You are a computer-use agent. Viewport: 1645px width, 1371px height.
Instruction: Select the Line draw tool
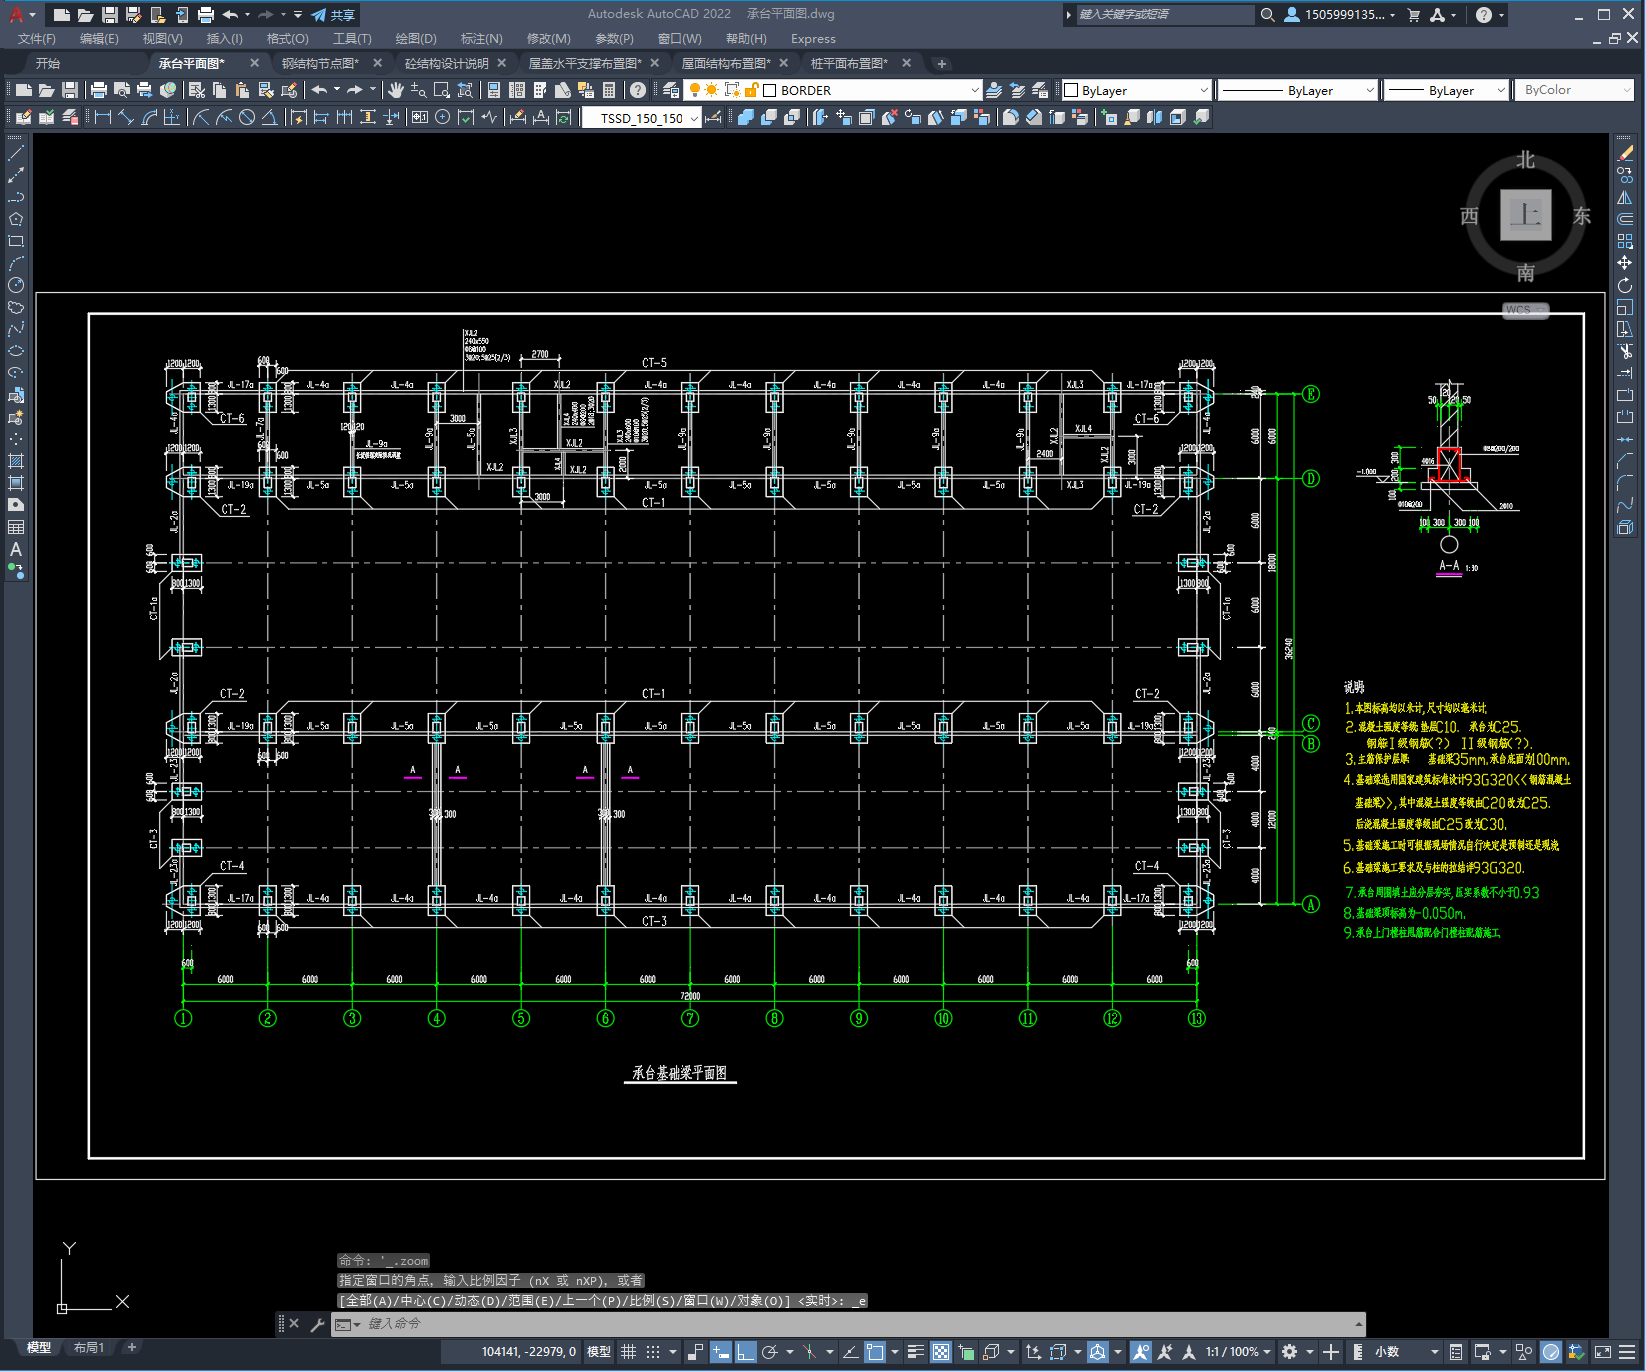(16, 154)
